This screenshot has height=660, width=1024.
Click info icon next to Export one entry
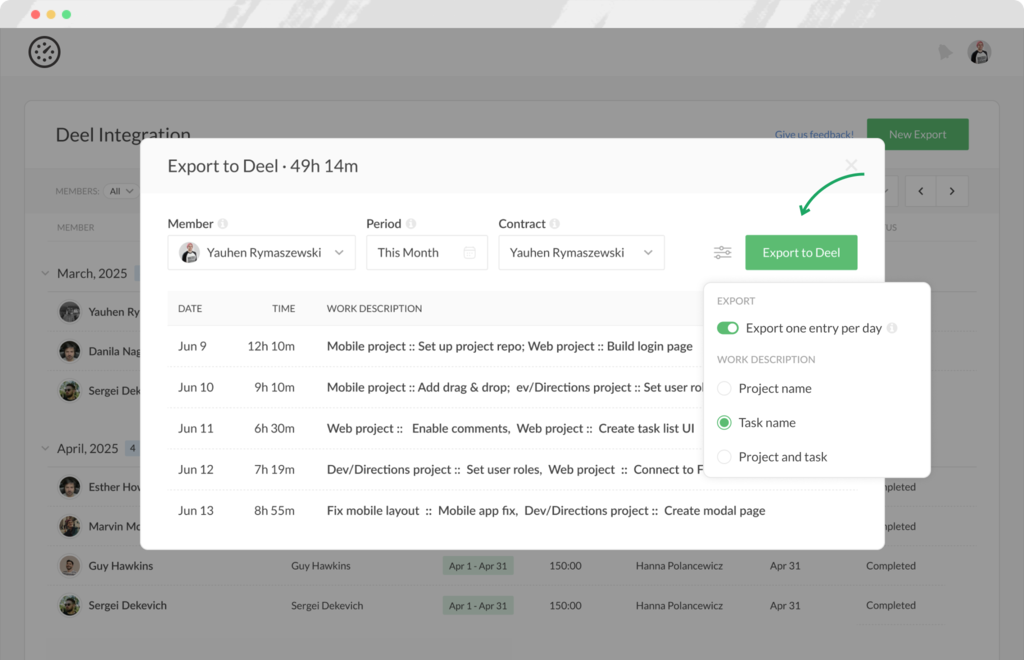892,328
